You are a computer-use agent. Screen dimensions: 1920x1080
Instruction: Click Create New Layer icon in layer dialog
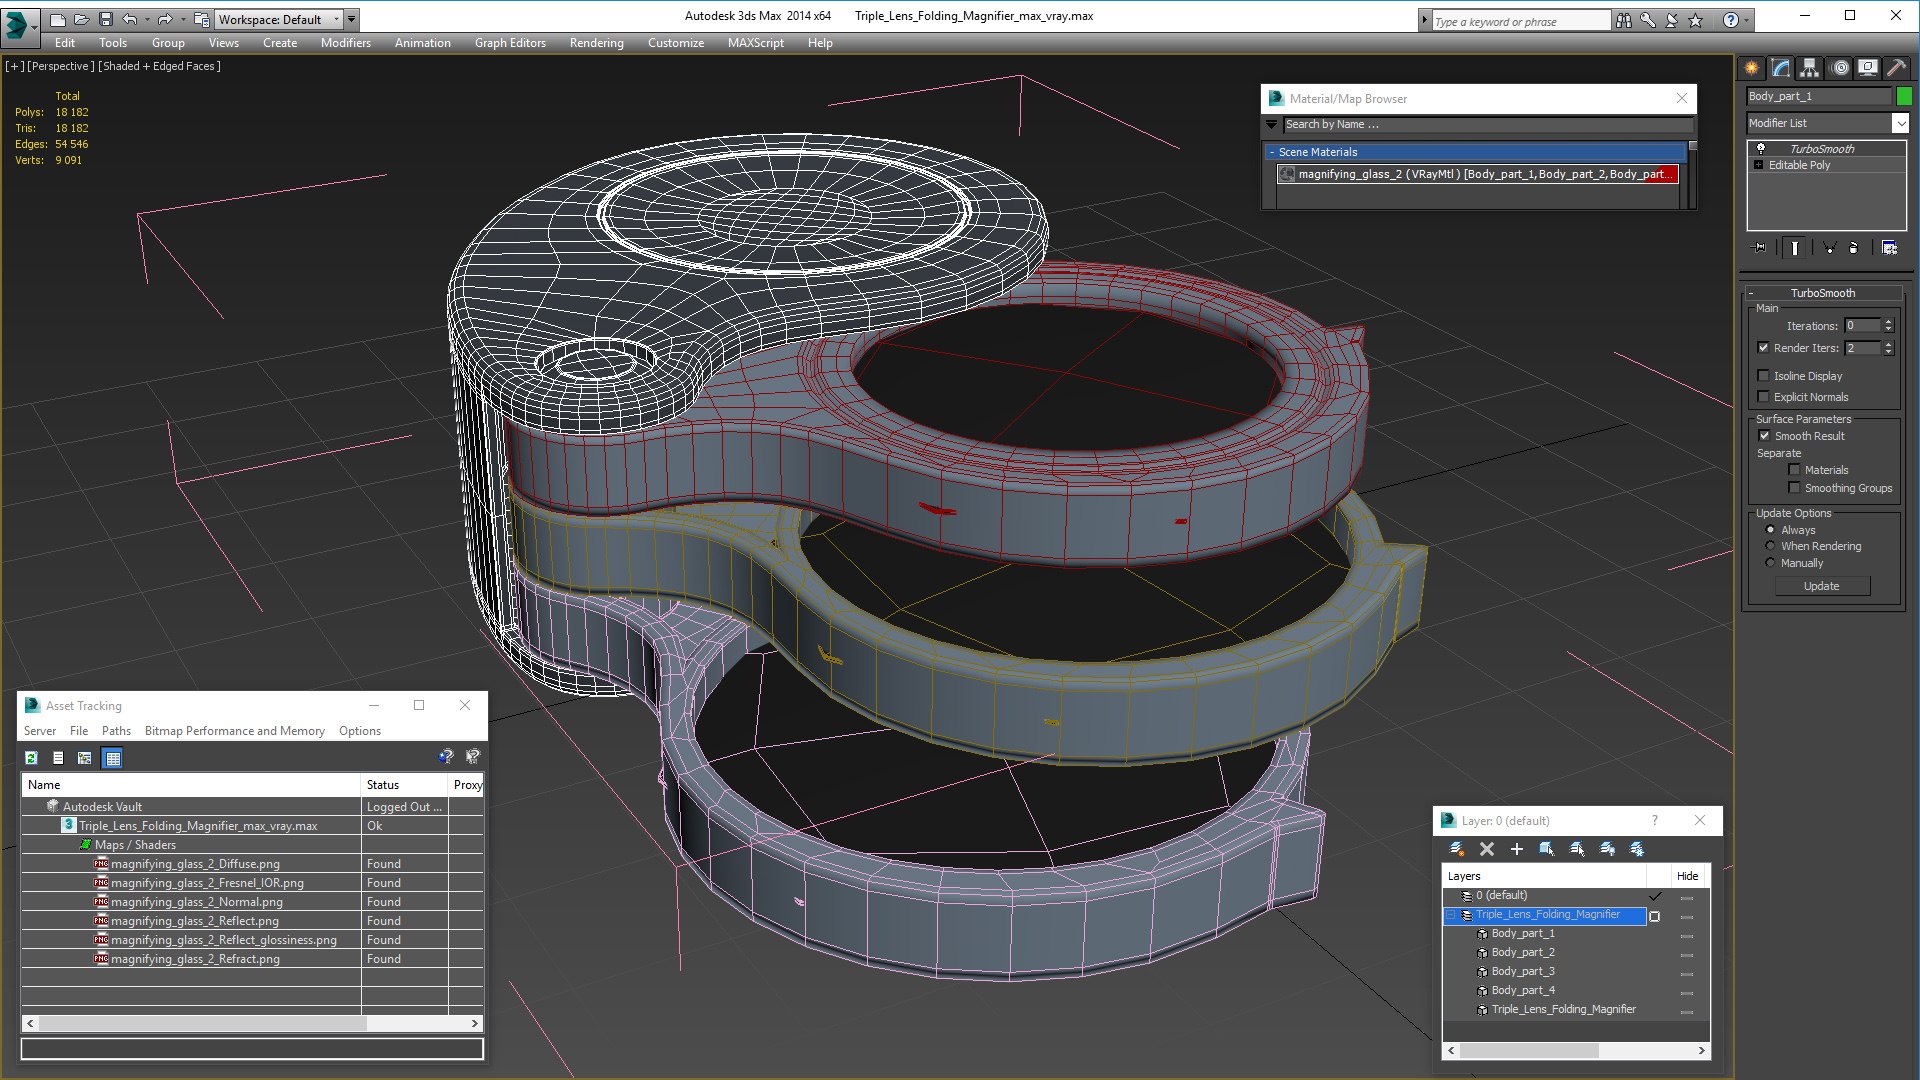[1457, 849]
